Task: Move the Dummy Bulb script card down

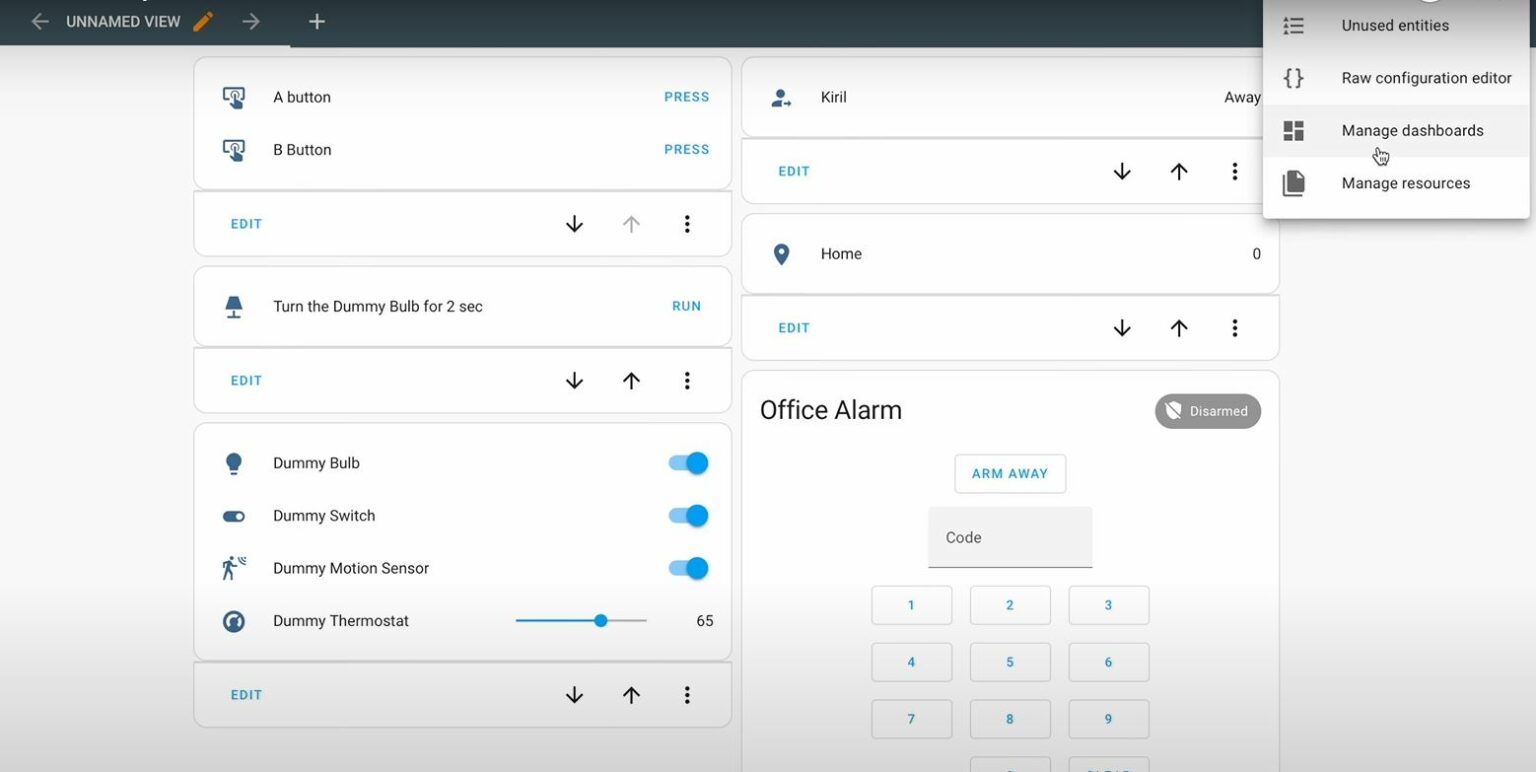Action: [574, 381]
